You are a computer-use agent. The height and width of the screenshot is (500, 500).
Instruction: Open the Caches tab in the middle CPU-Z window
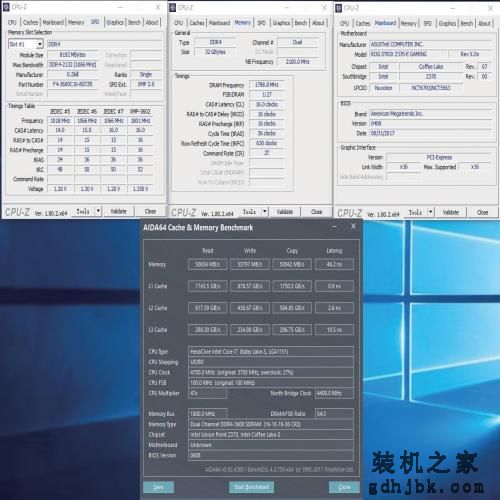point(197,23)
